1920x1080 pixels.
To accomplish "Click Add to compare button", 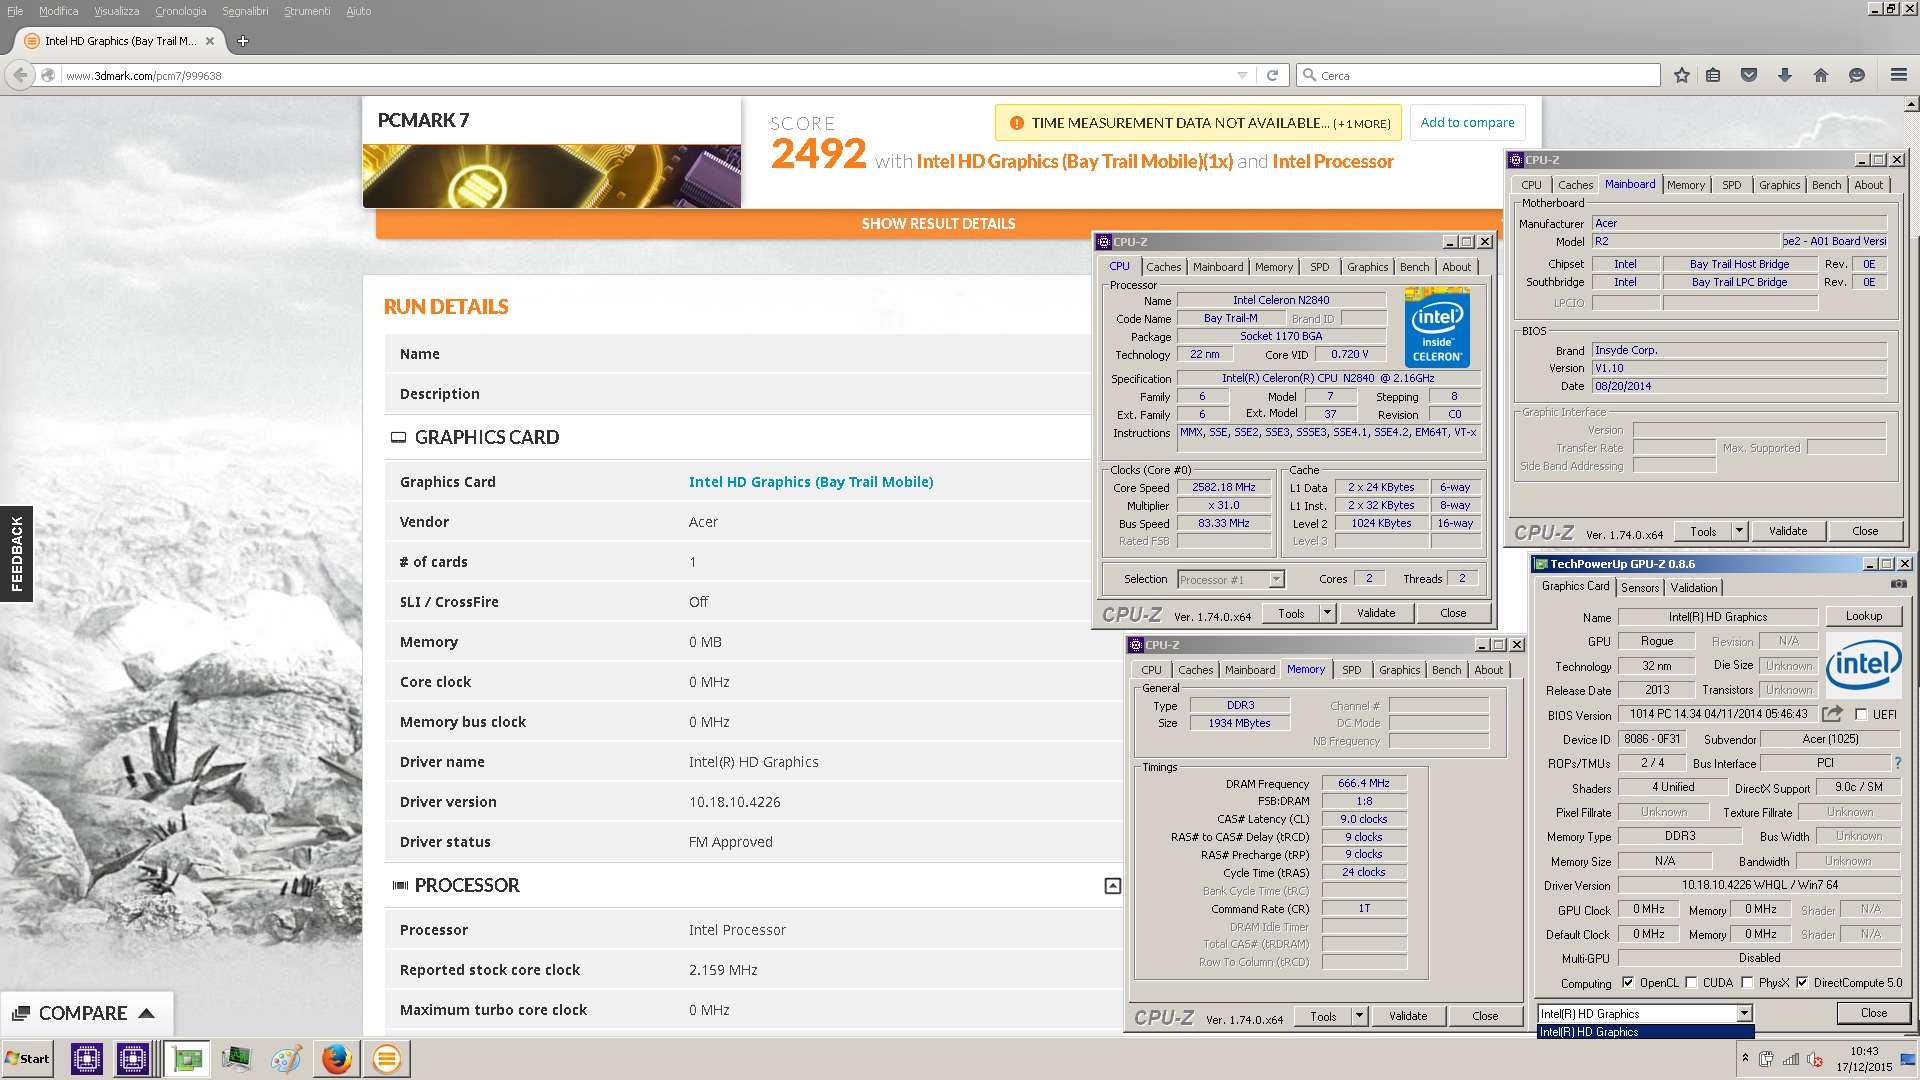I will coord(1467,123).
